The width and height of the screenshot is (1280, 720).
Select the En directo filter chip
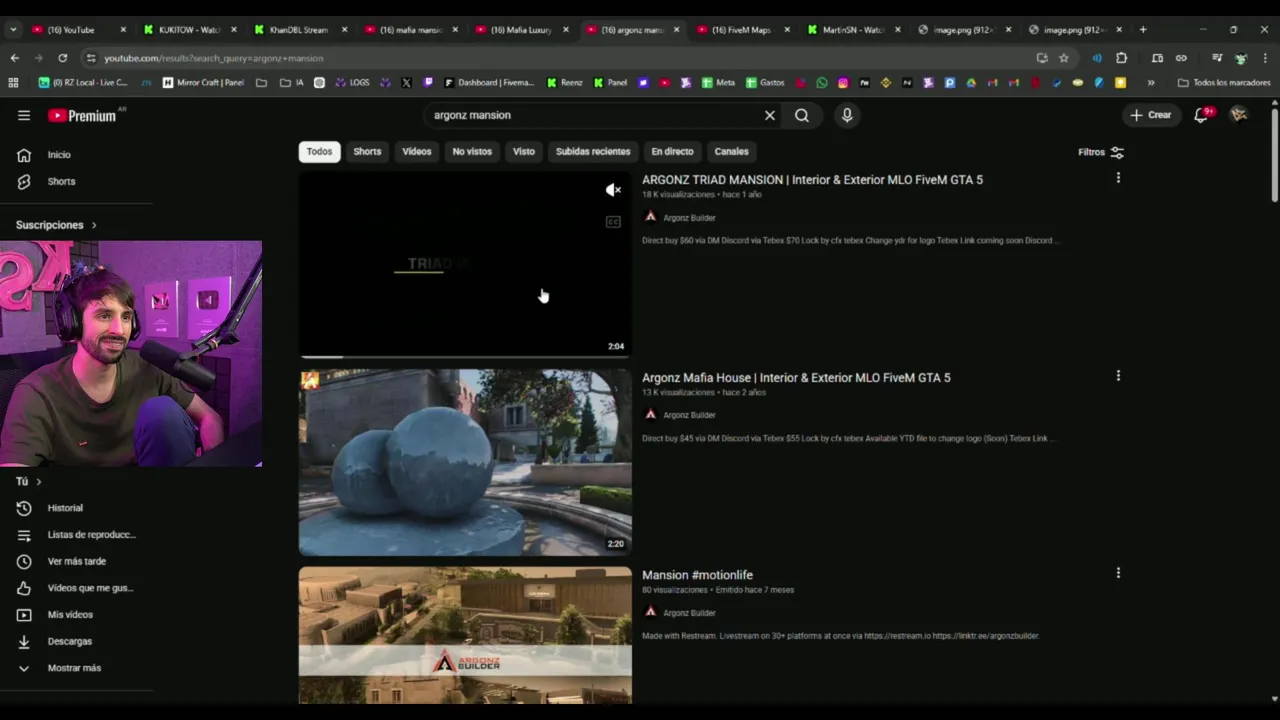[672, 152]
